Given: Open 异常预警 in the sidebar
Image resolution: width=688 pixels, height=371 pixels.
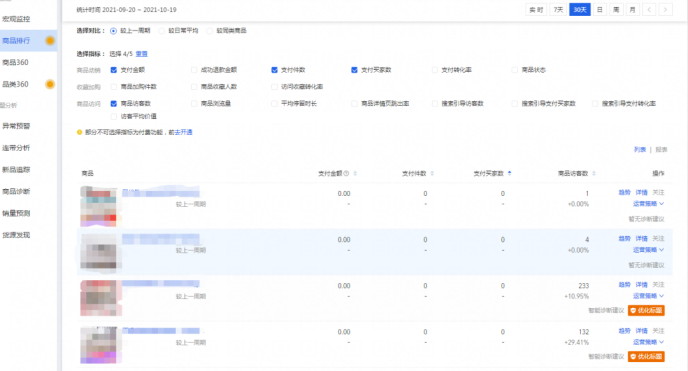Looking at the screenshot, I should click(x=16, y=126).
